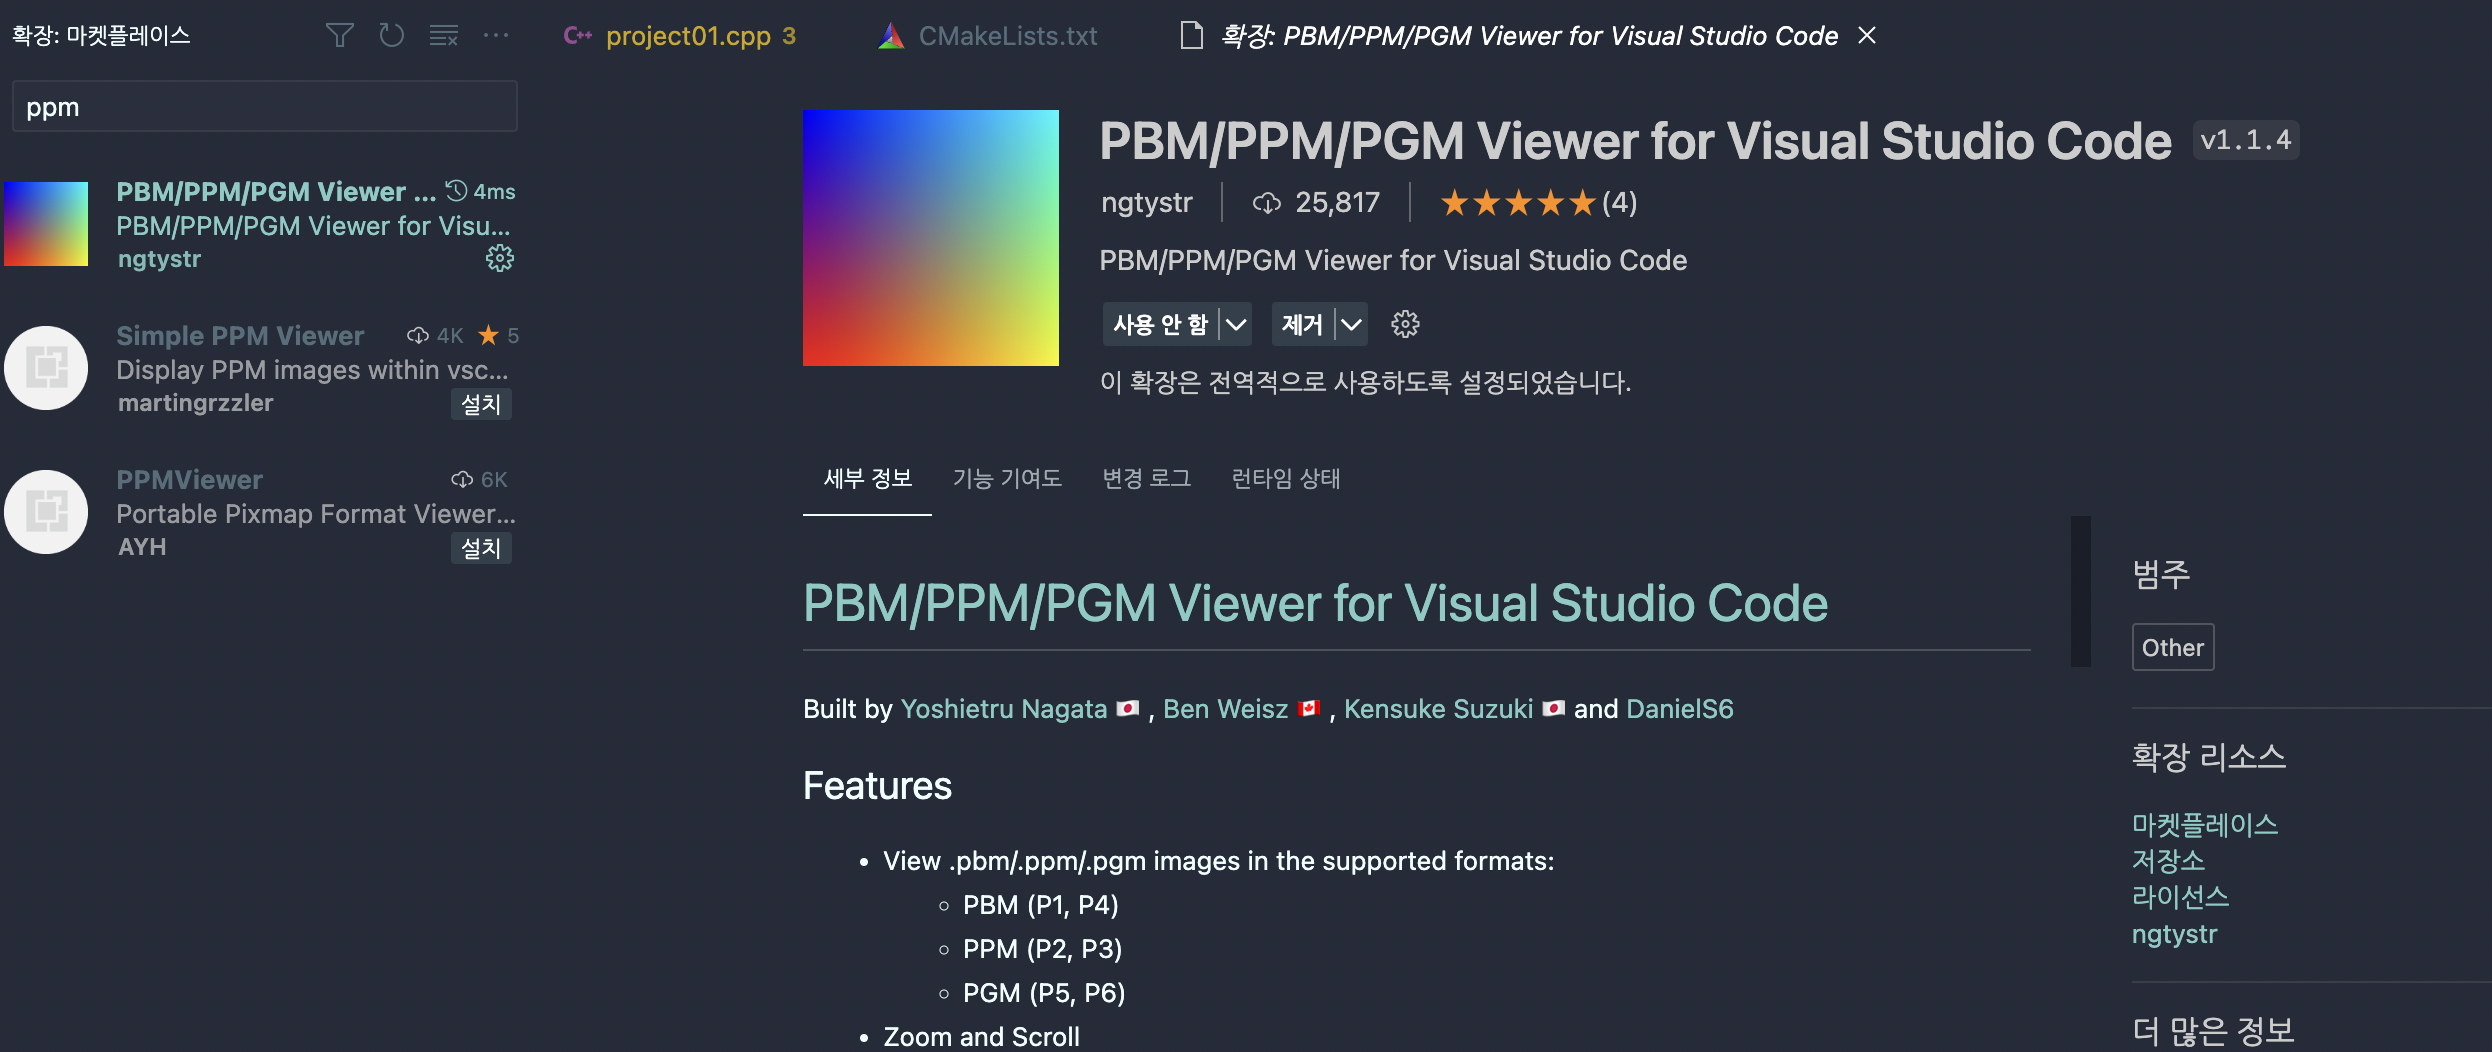Click 25,817 install count

[x=1338, y=203]
